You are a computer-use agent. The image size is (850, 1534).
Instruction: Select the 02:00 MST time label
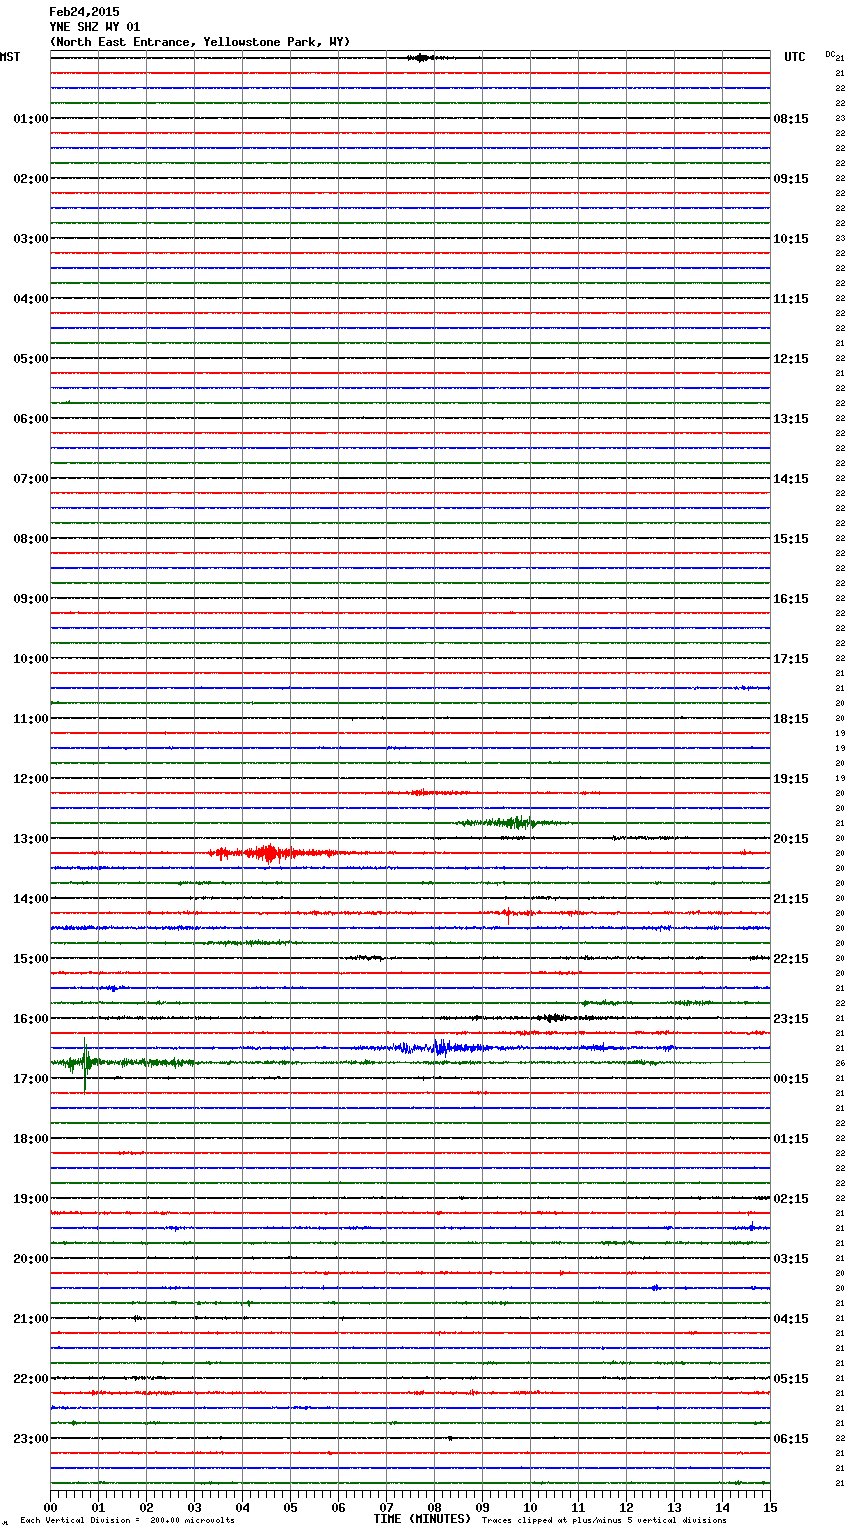30,179
